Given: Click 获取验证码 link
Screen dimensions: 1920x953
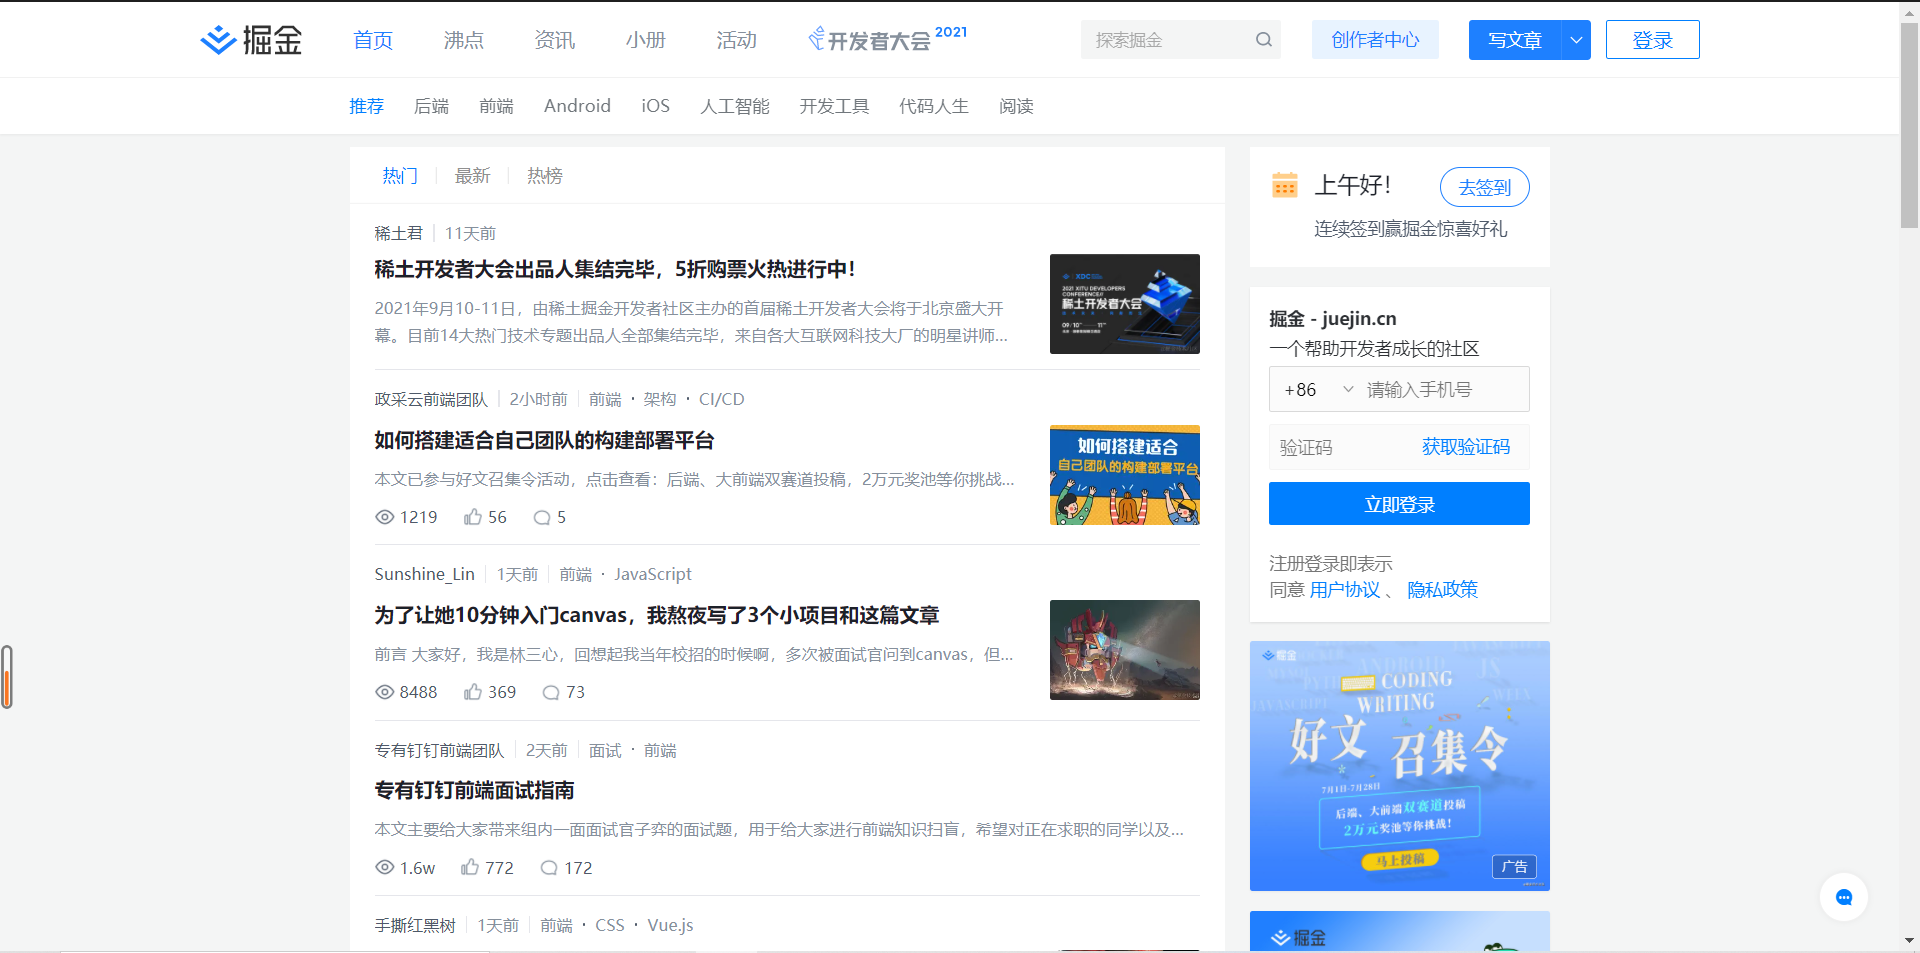Looking at the screenshot, I should (1466, 447).
